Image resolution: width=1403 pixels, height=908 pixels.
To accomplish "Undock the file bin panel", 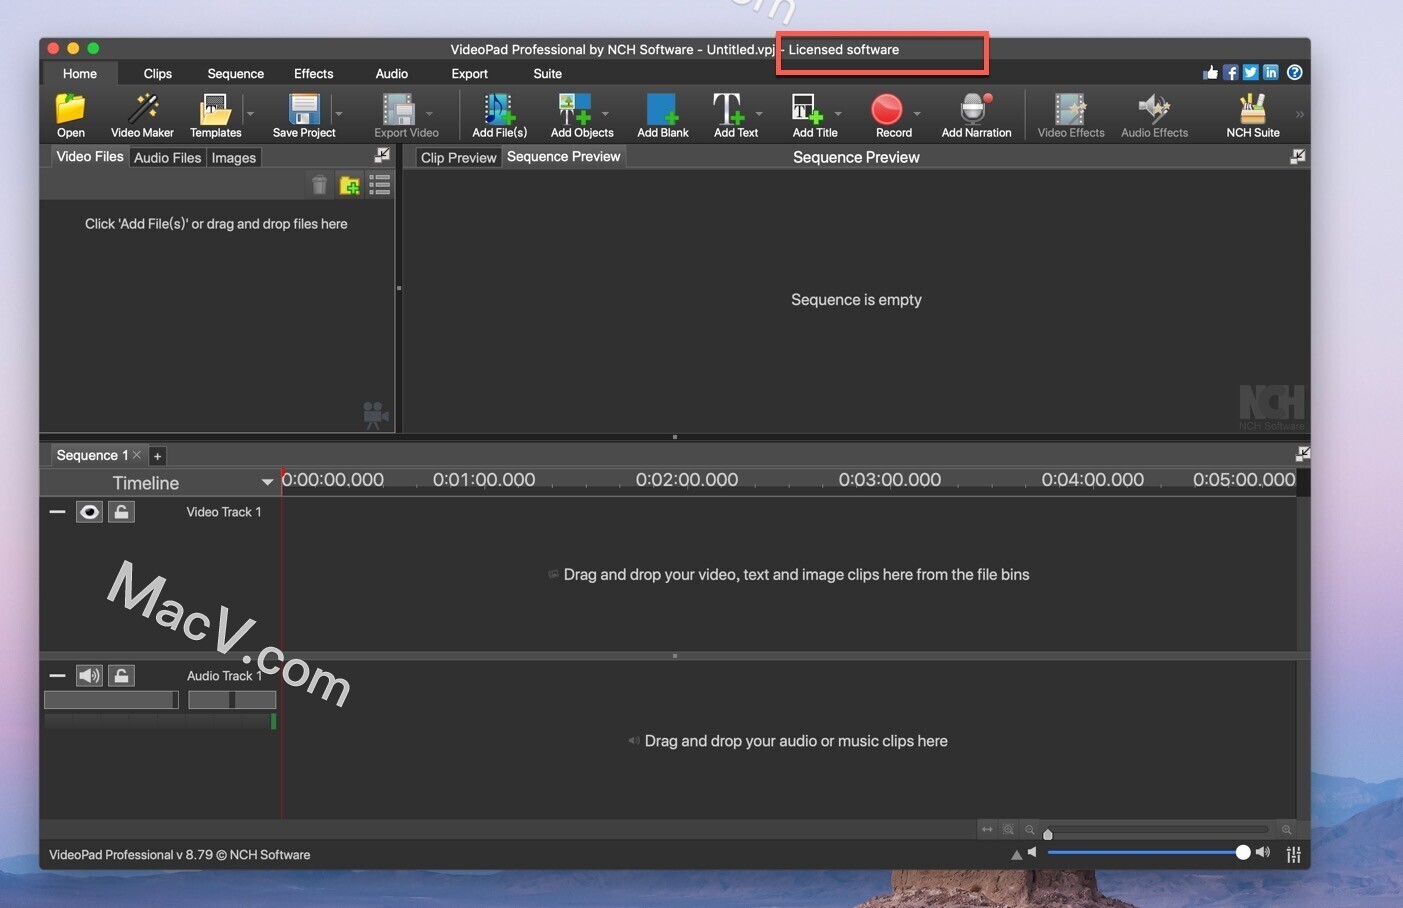I will click(382, 155).
